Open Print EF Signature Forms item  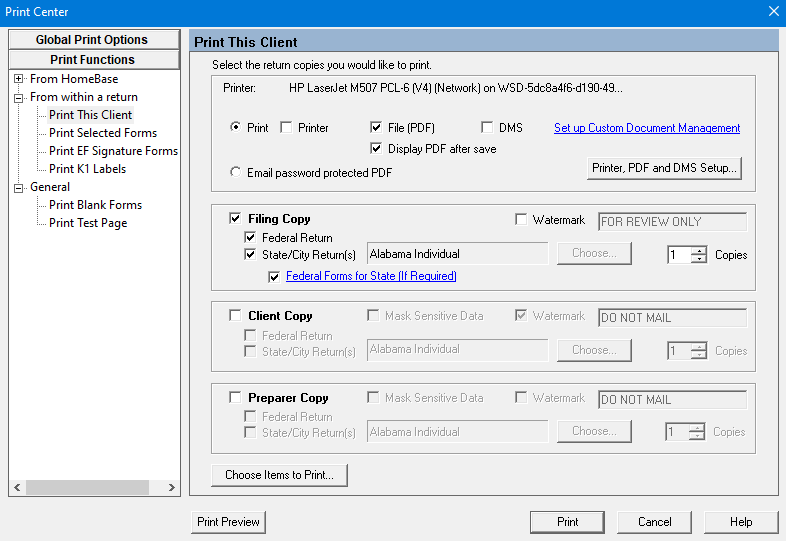(x=113, y=151)
